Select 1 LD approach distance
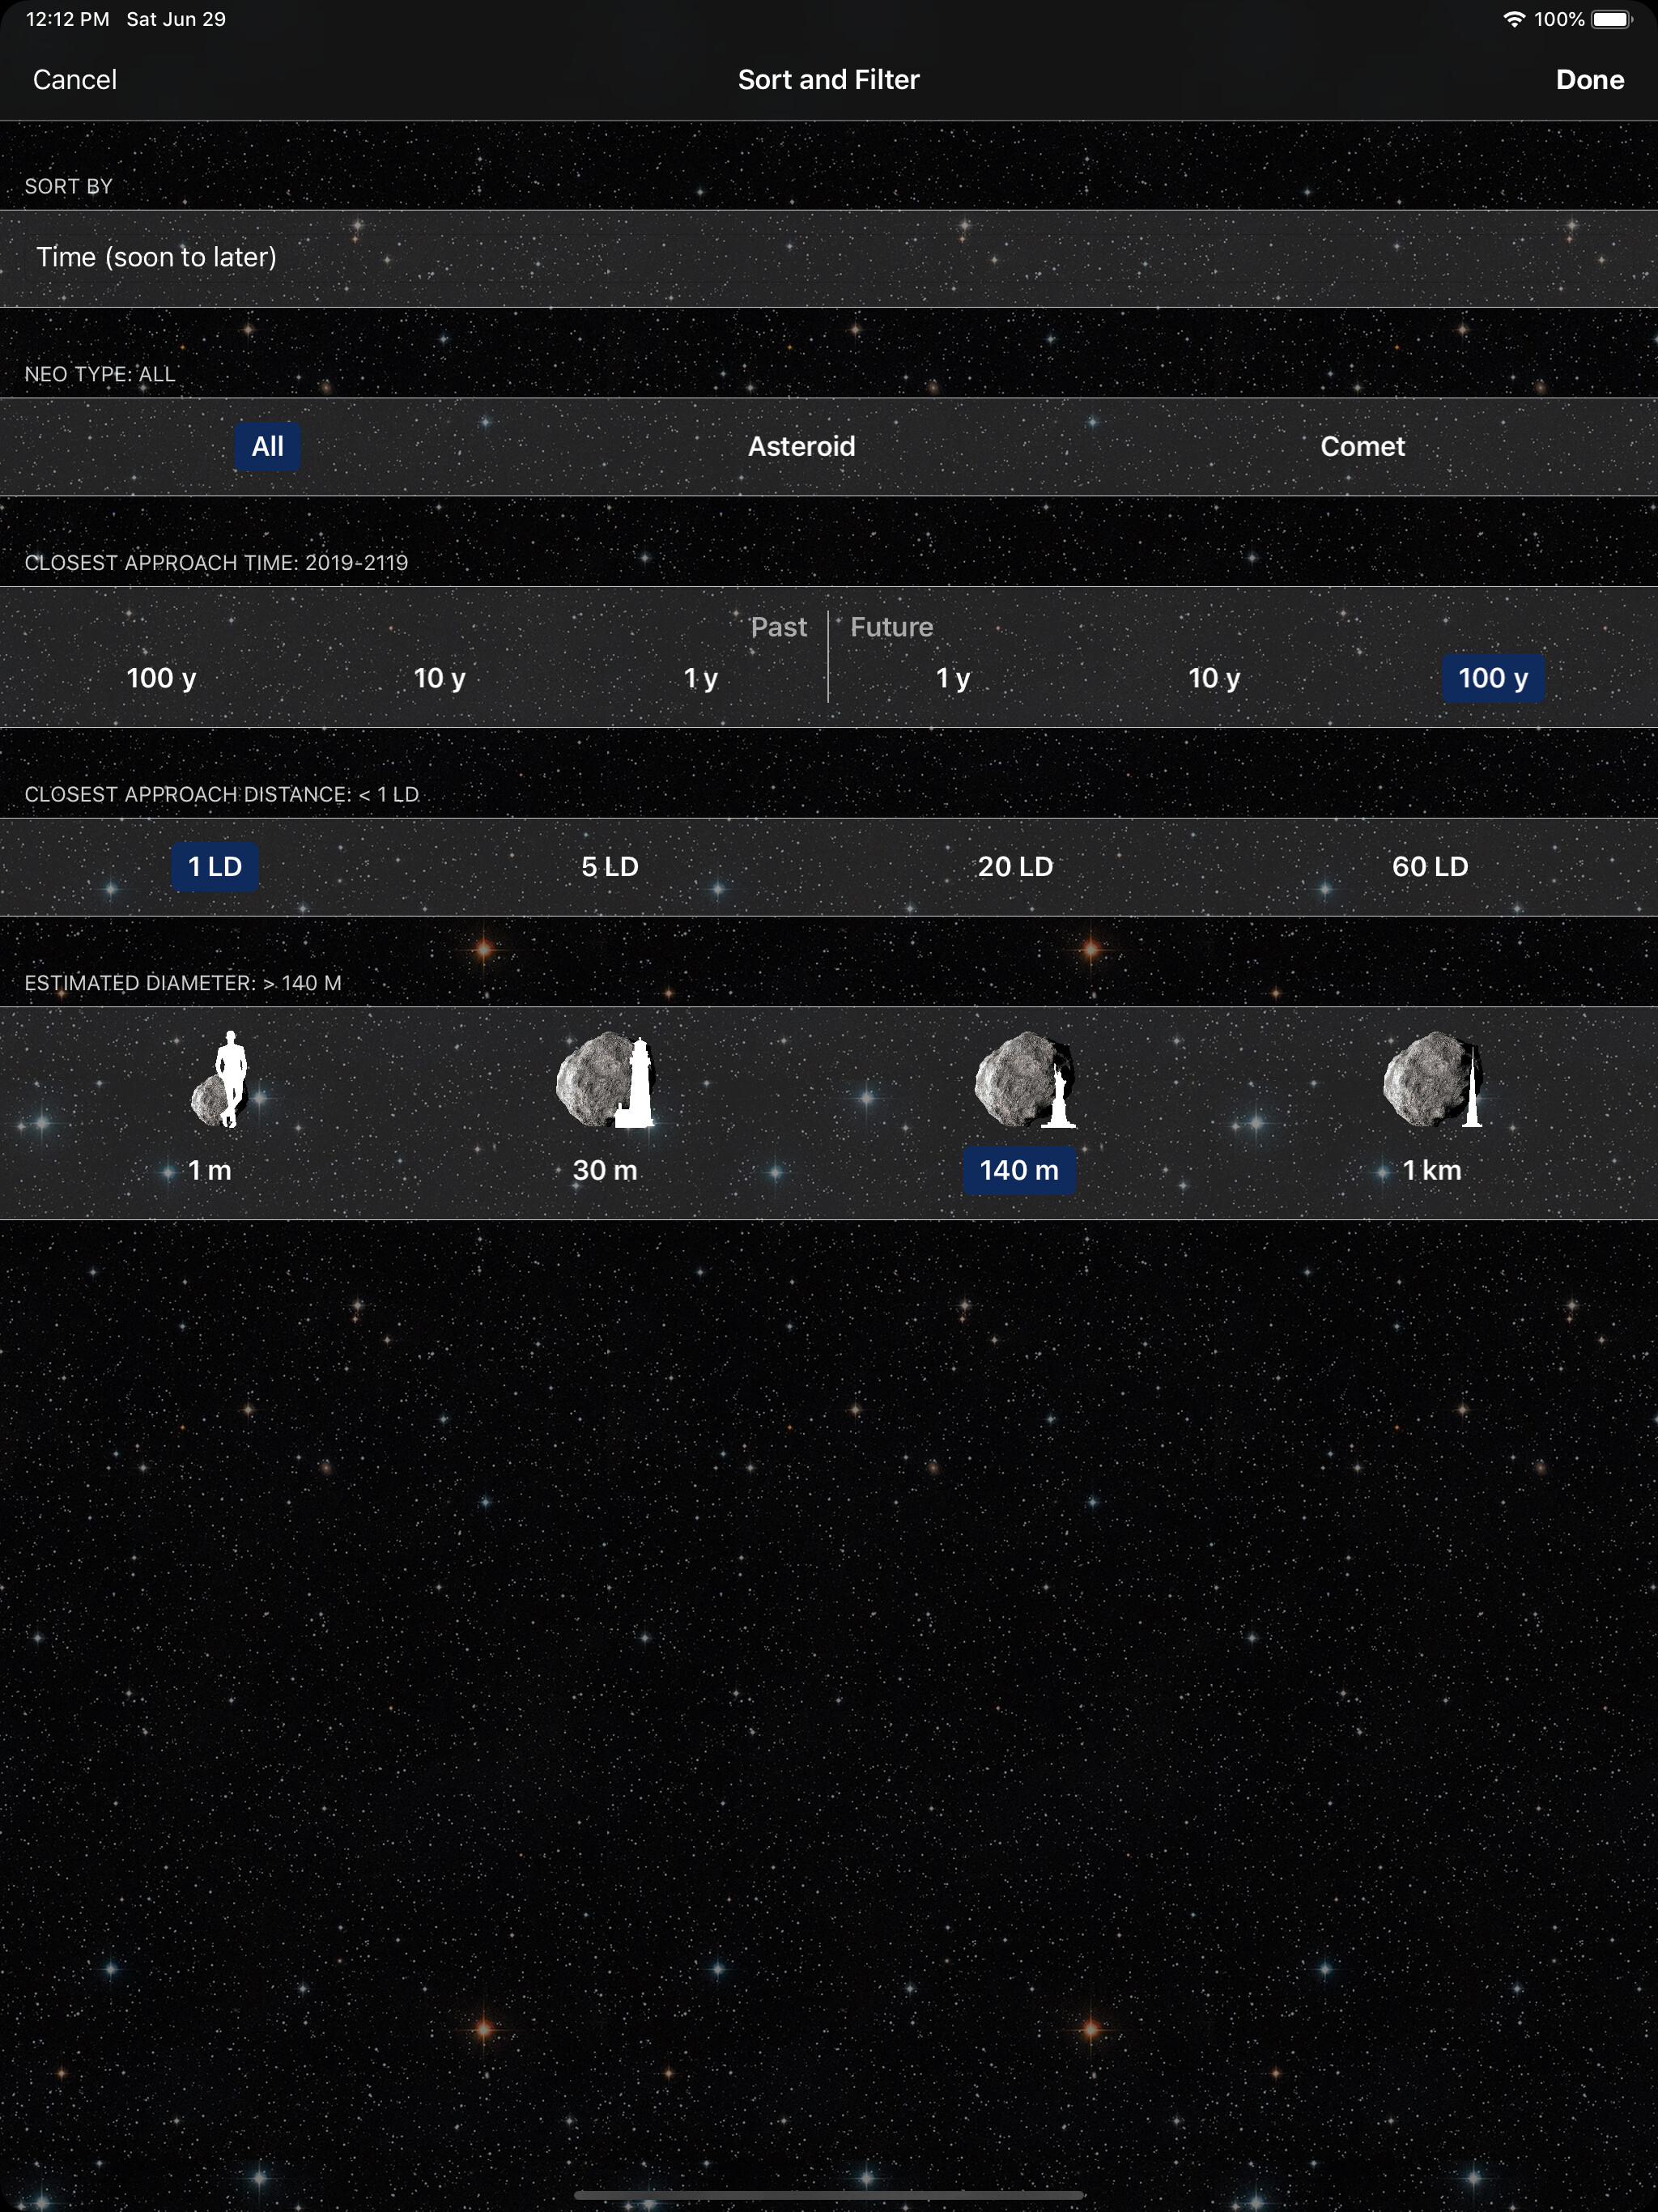The image size is (1658, 2212). tap(215, 866)
